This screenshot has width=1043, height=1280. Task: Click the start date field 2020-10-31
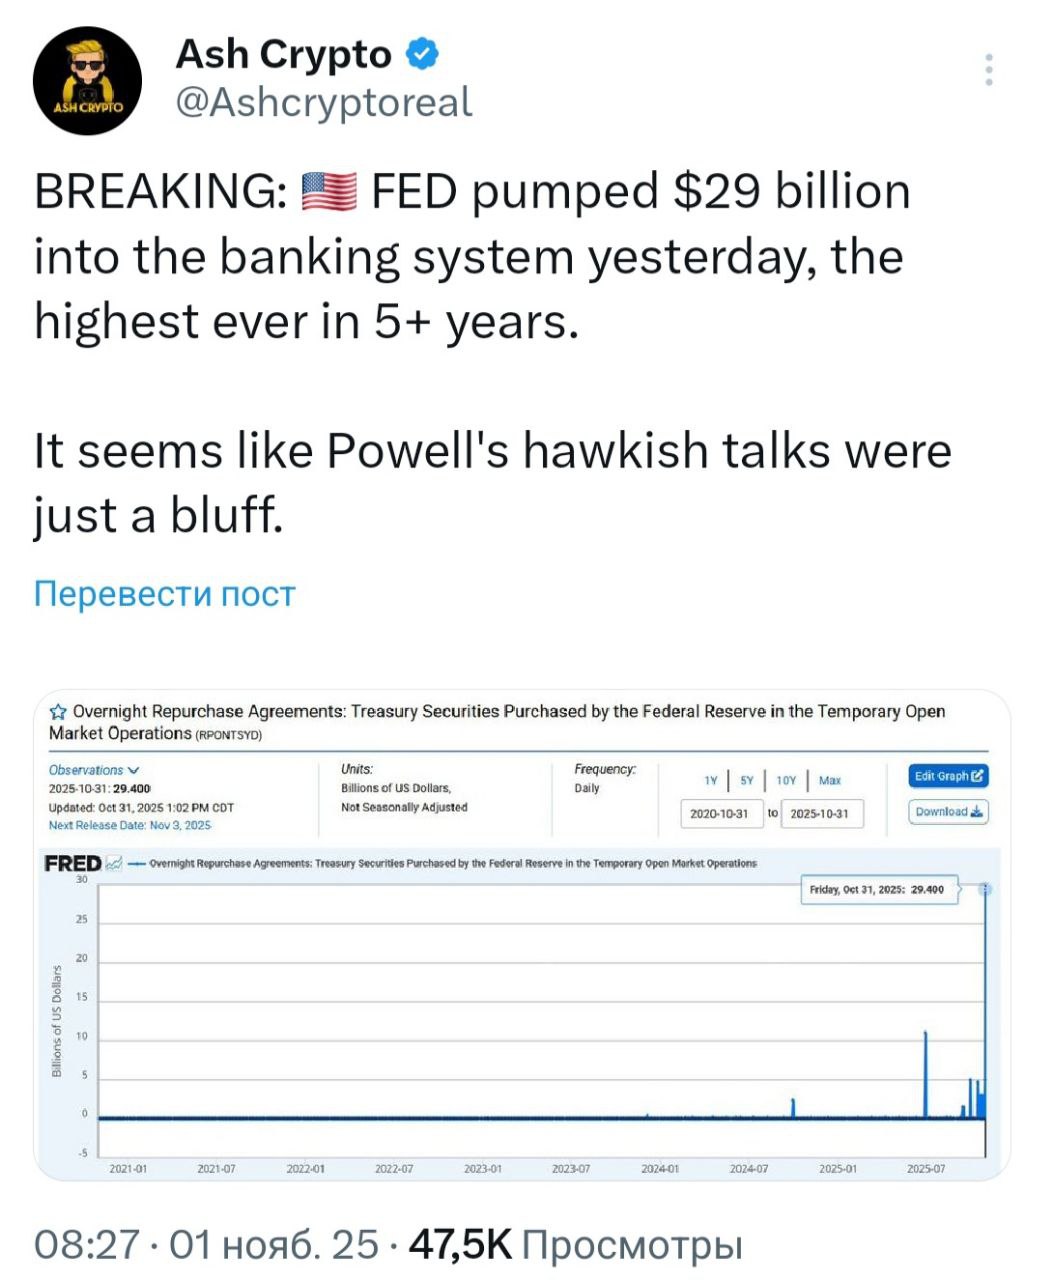[x=721, y=813]
